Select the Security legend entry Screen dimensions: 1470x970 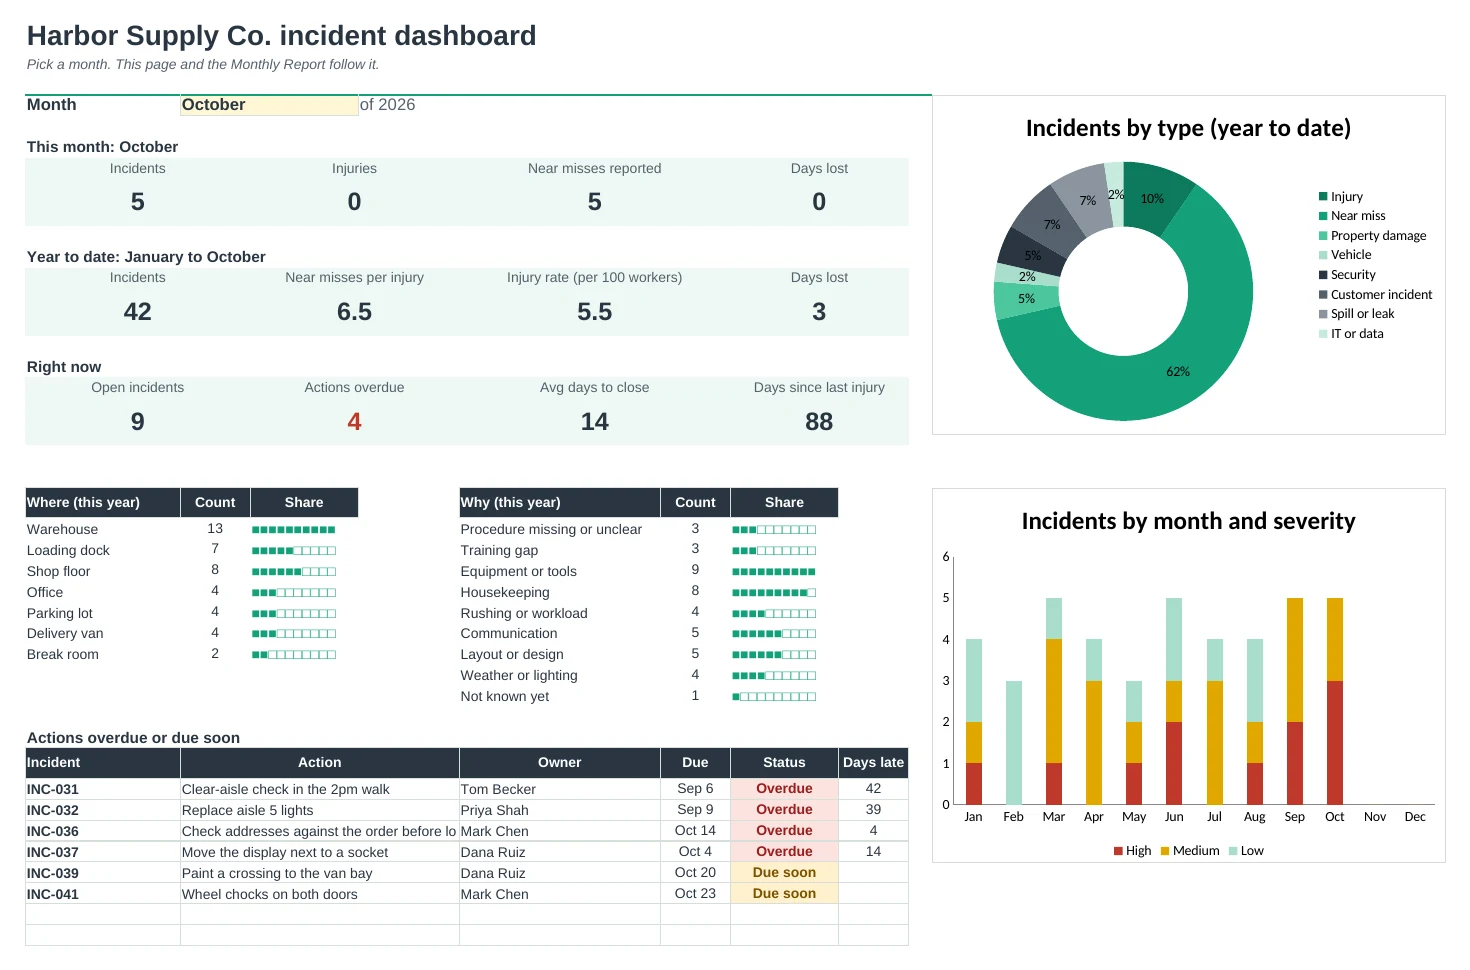pos(1347,275)
